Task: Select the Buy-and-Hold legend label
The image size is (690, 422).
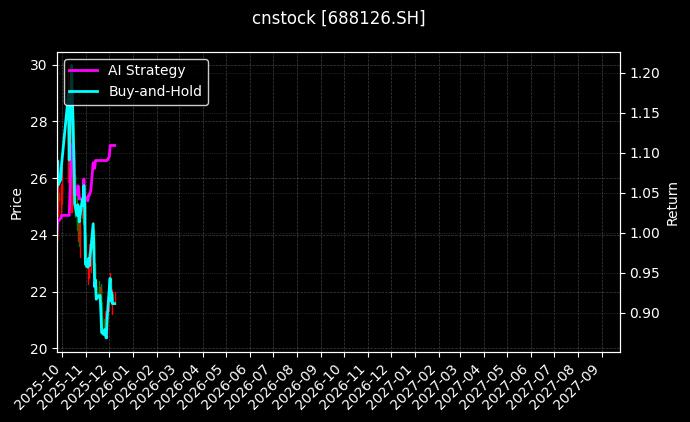Action: 155,92
